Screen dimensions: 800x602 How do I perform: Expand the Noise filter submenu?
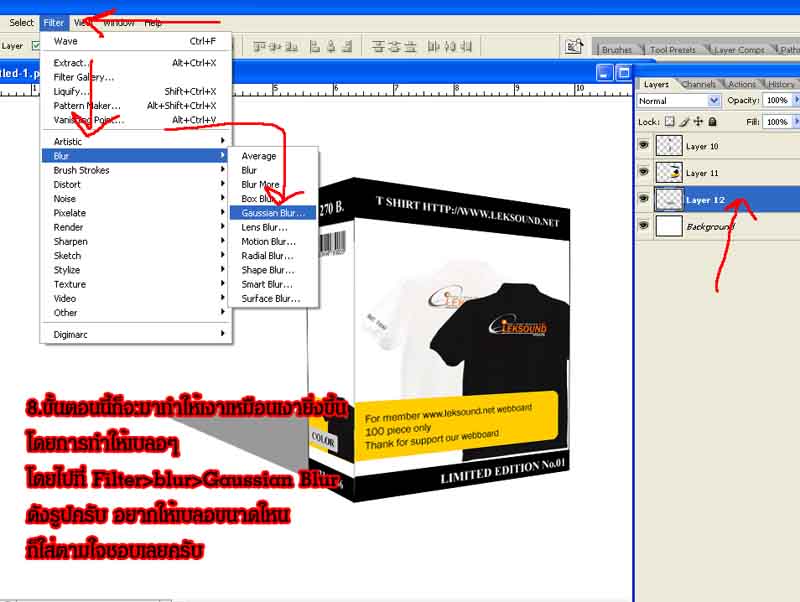(136, 198)
